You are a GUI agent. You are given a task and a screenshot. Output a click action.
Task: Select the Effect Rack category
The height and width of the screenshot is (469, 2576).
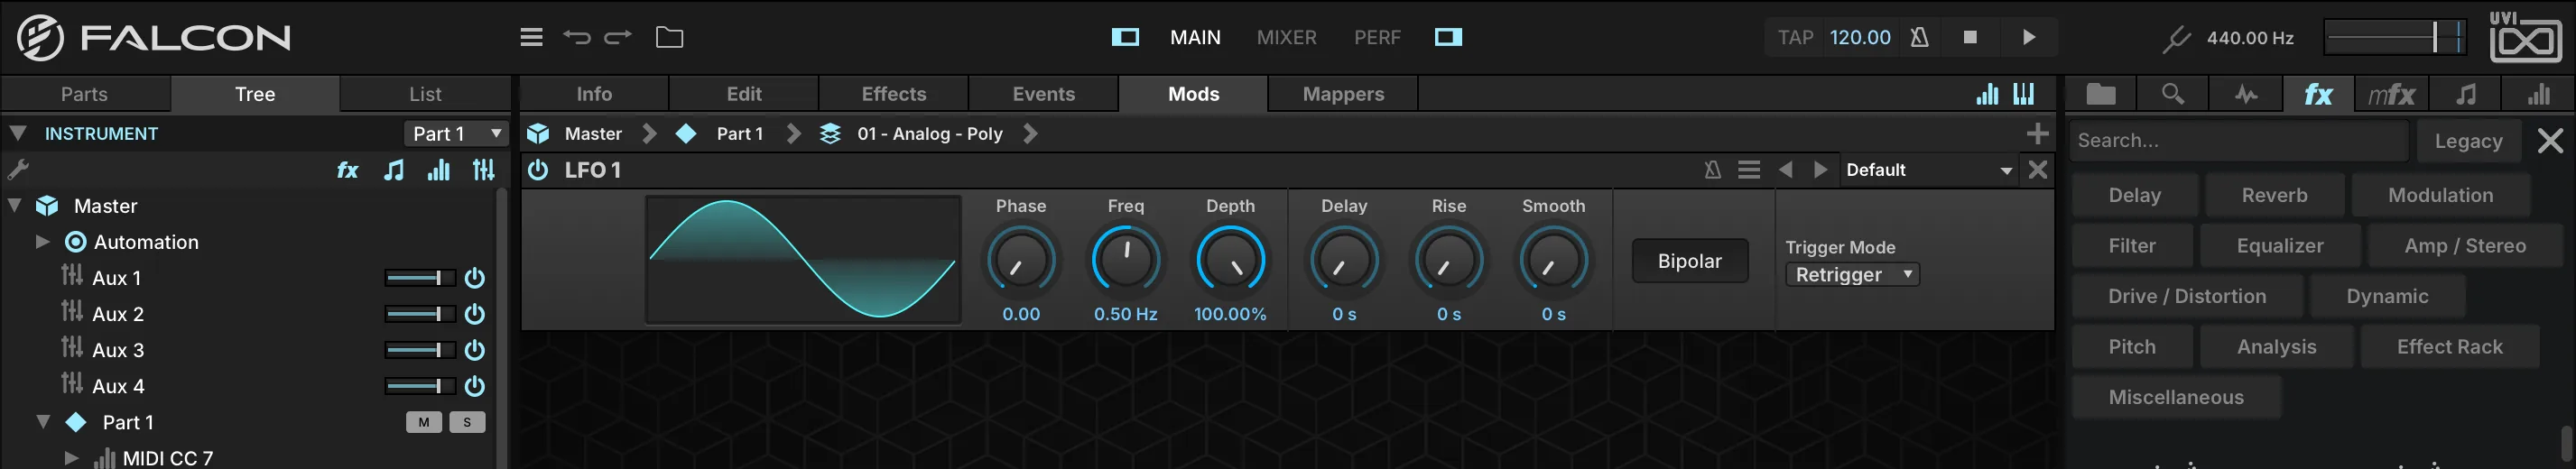point(2449,347)
